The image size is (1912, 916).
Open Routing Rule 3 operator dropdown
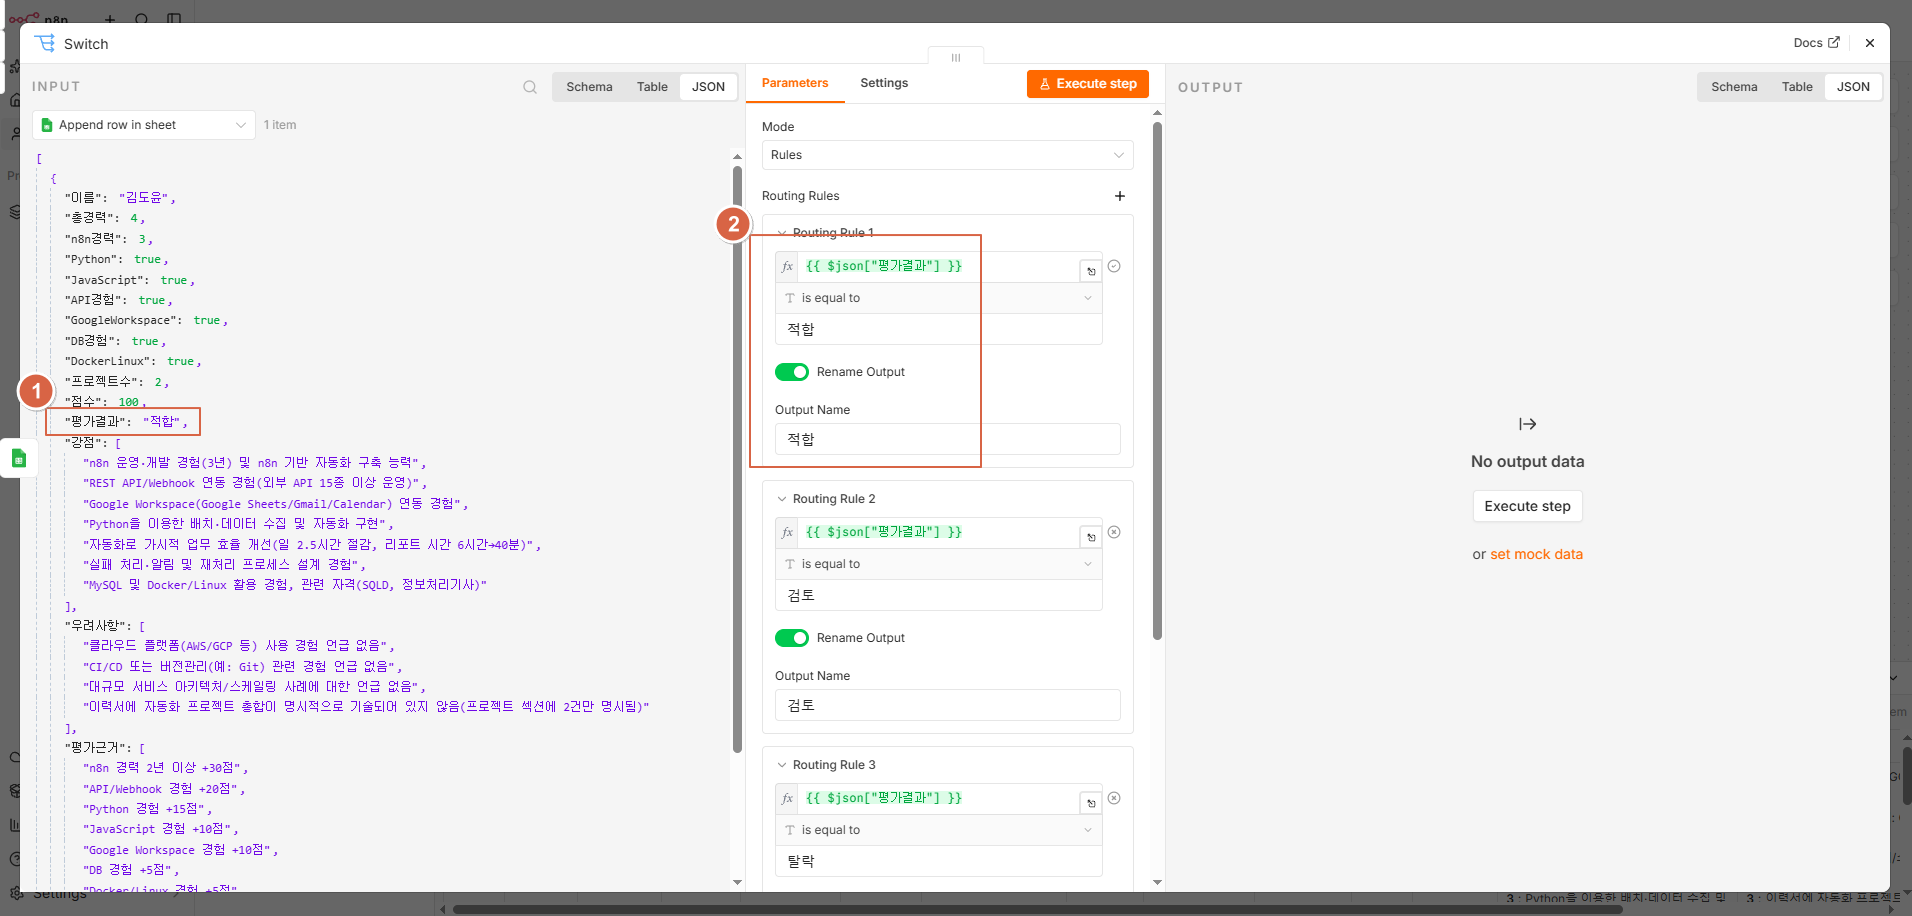click(x=939, y=830)
